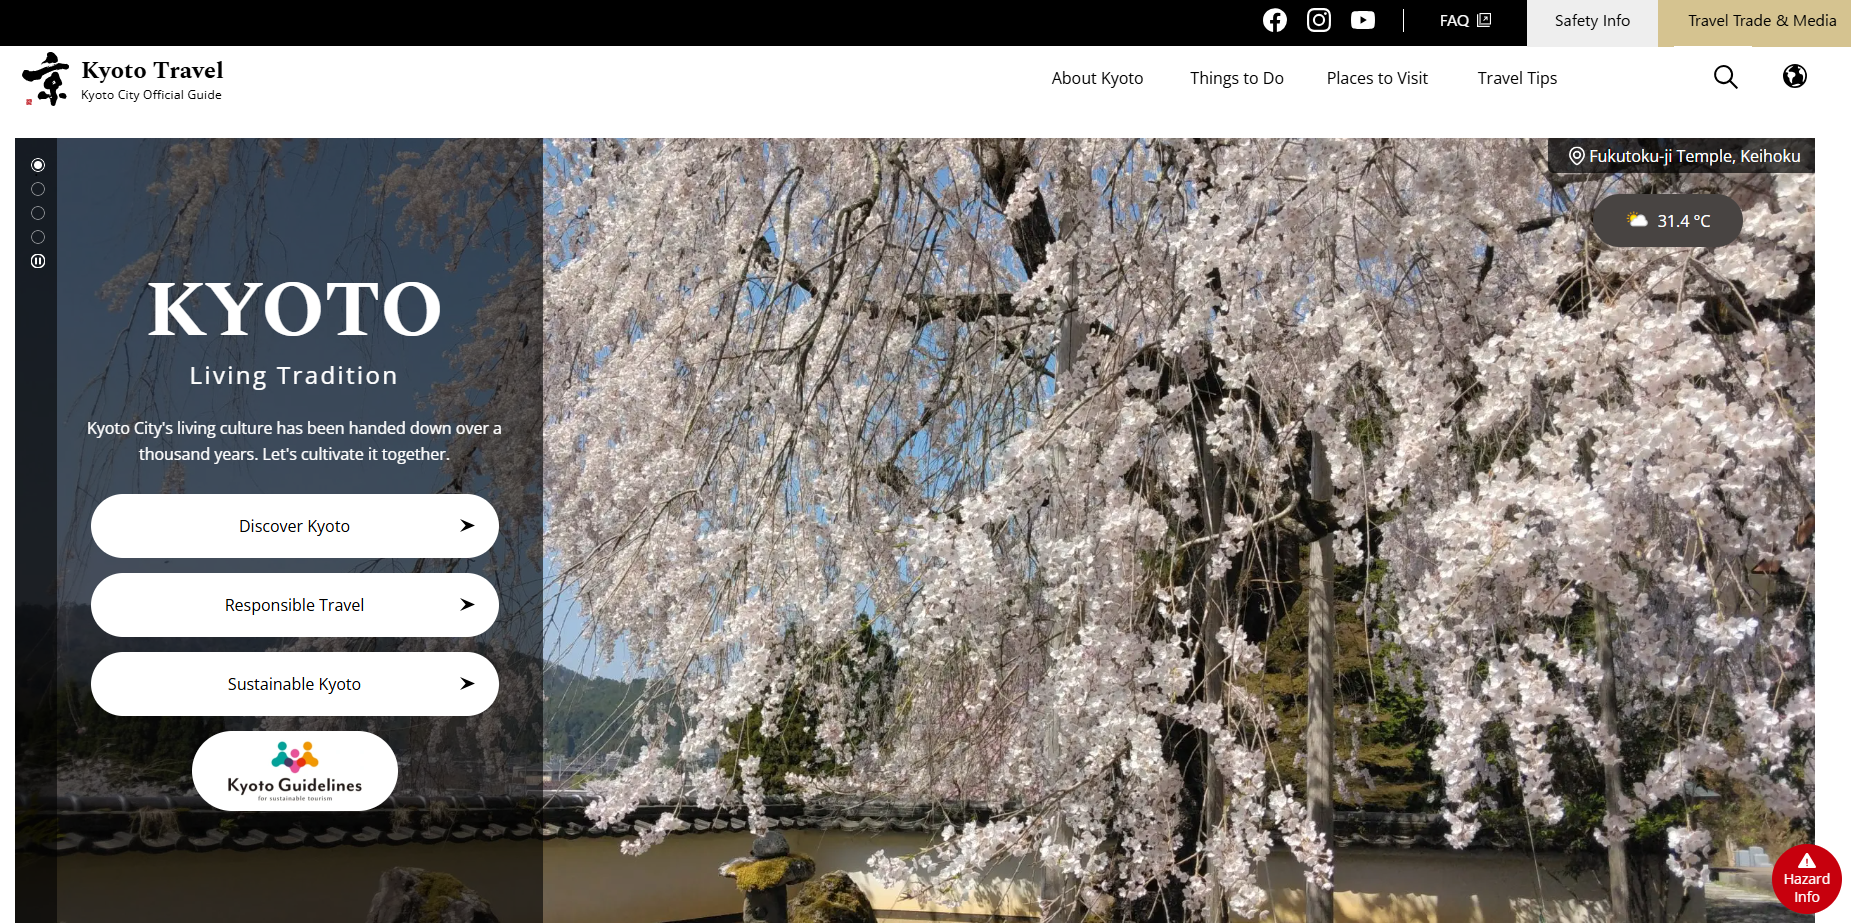Pause the hero slideshow

38,261
